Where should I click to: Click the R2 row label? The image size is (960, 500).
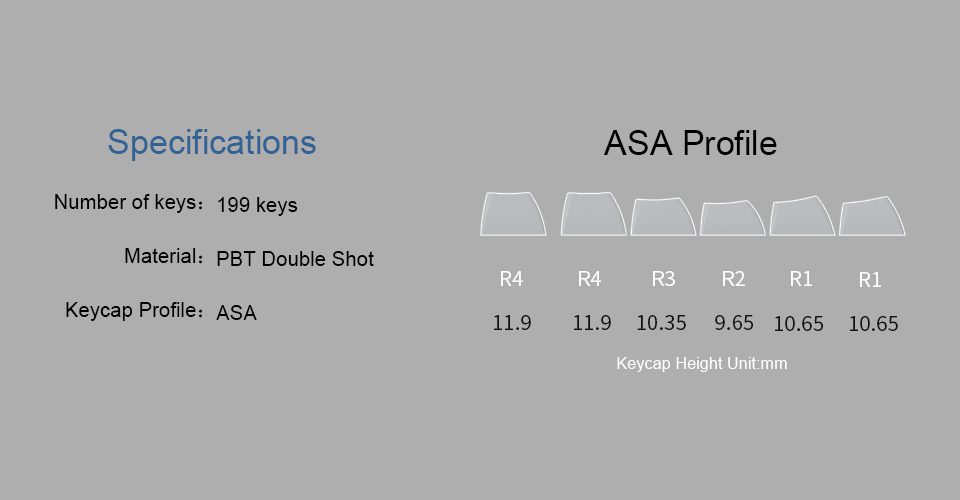pos(733,280)
